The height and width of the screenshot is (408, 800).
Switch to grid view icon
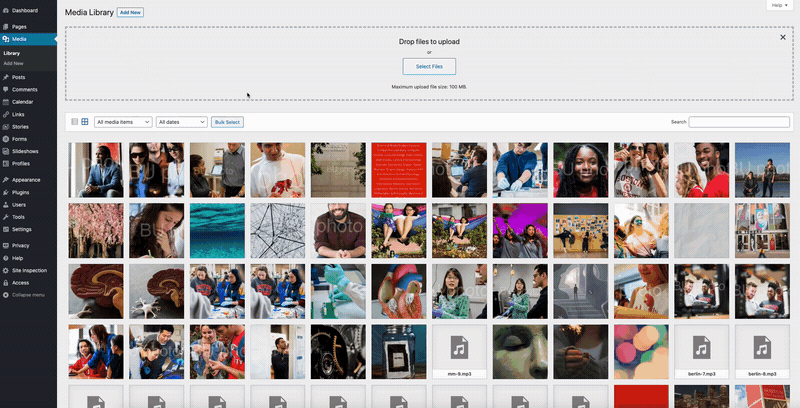pos(85,122)
